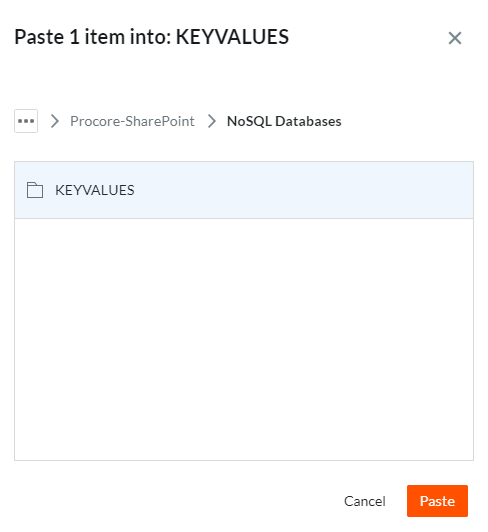
Task: Open the collapsed breadcrumb ellipsis menu
Action: tap(26, 121)
